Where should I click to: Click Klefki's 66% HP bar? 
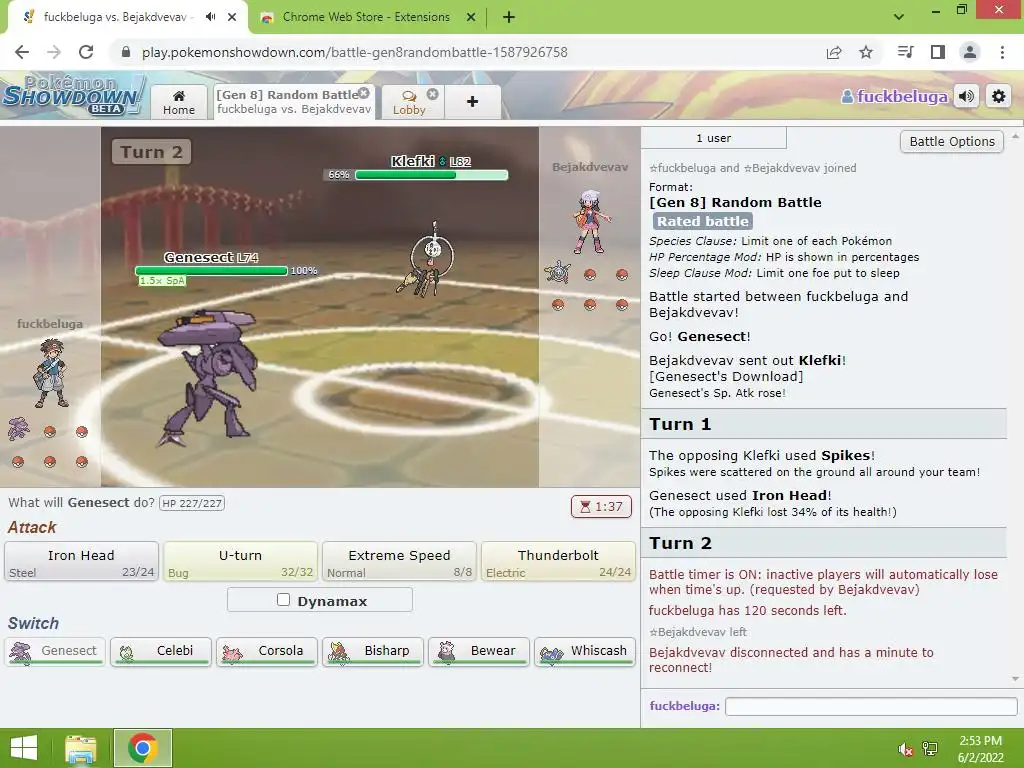(431, 175)
